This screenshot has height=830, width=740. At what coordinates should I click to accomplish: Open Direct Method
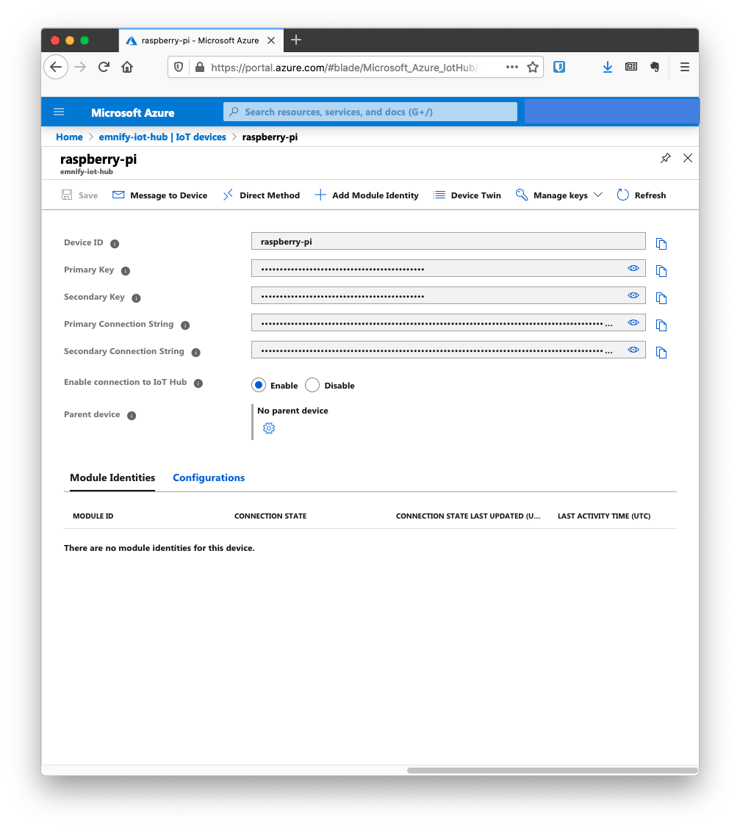[x=261, y=195]
